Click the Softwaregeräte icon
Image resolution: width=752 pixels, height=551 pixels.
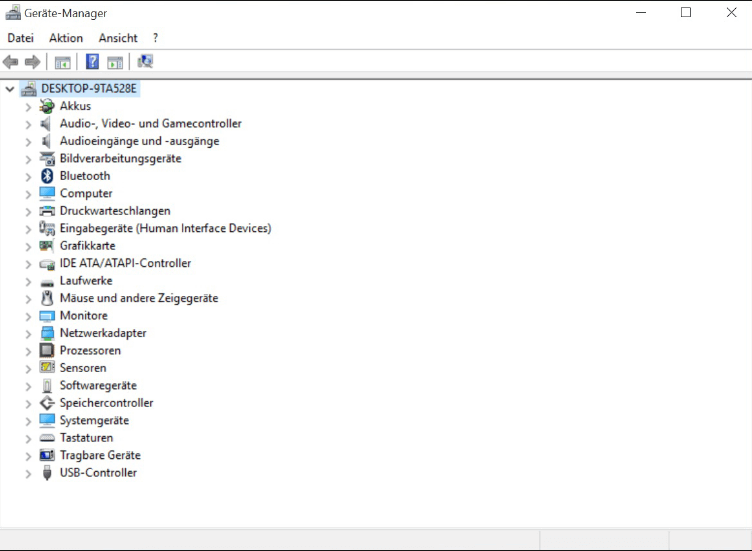(47, 386)
